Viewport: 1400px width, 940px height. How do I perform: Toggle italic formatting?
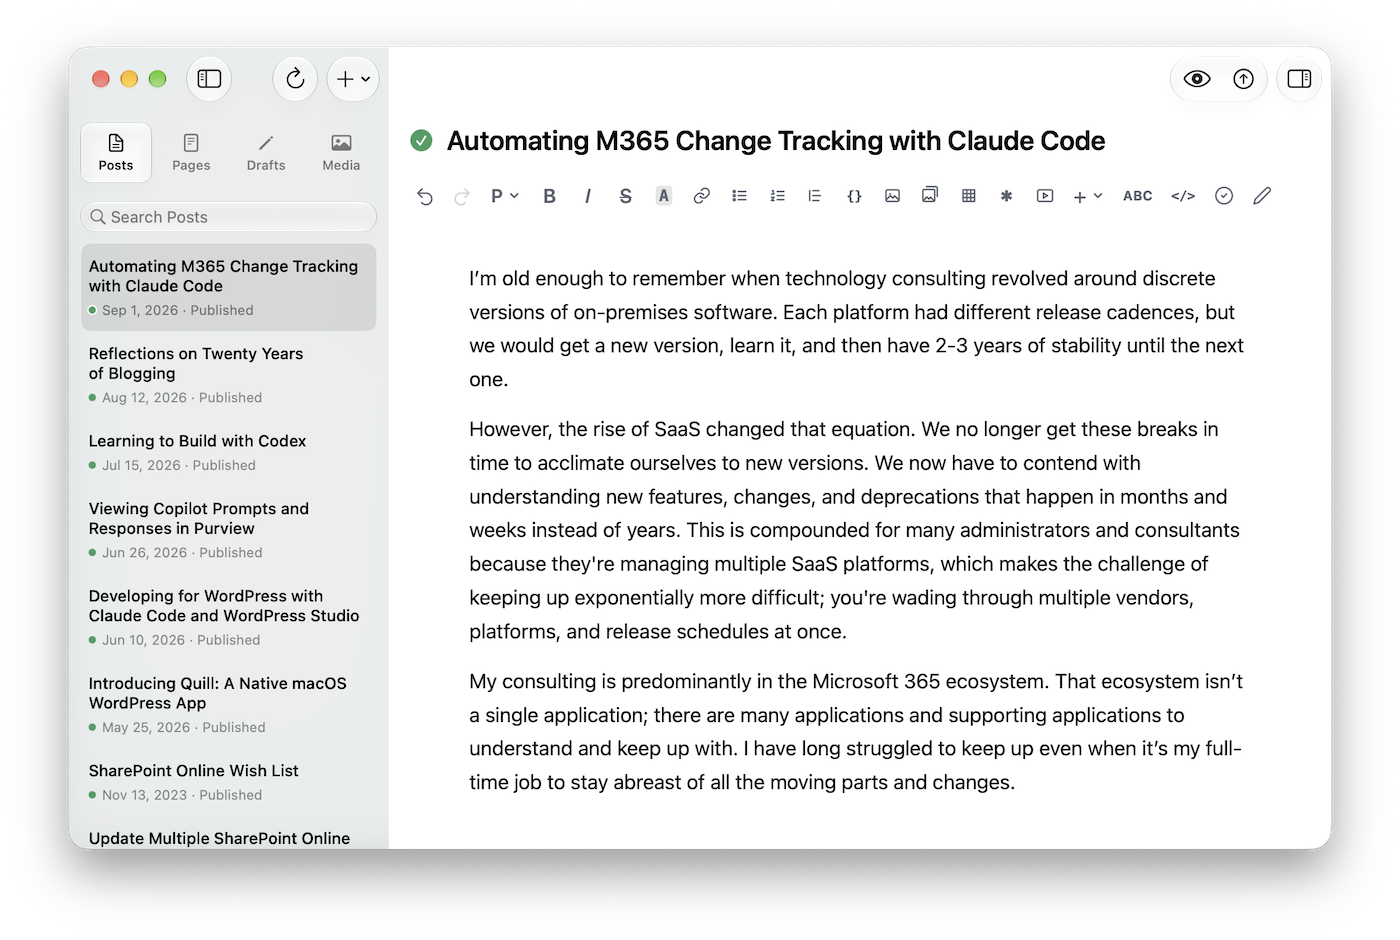(x=587, y=196)
